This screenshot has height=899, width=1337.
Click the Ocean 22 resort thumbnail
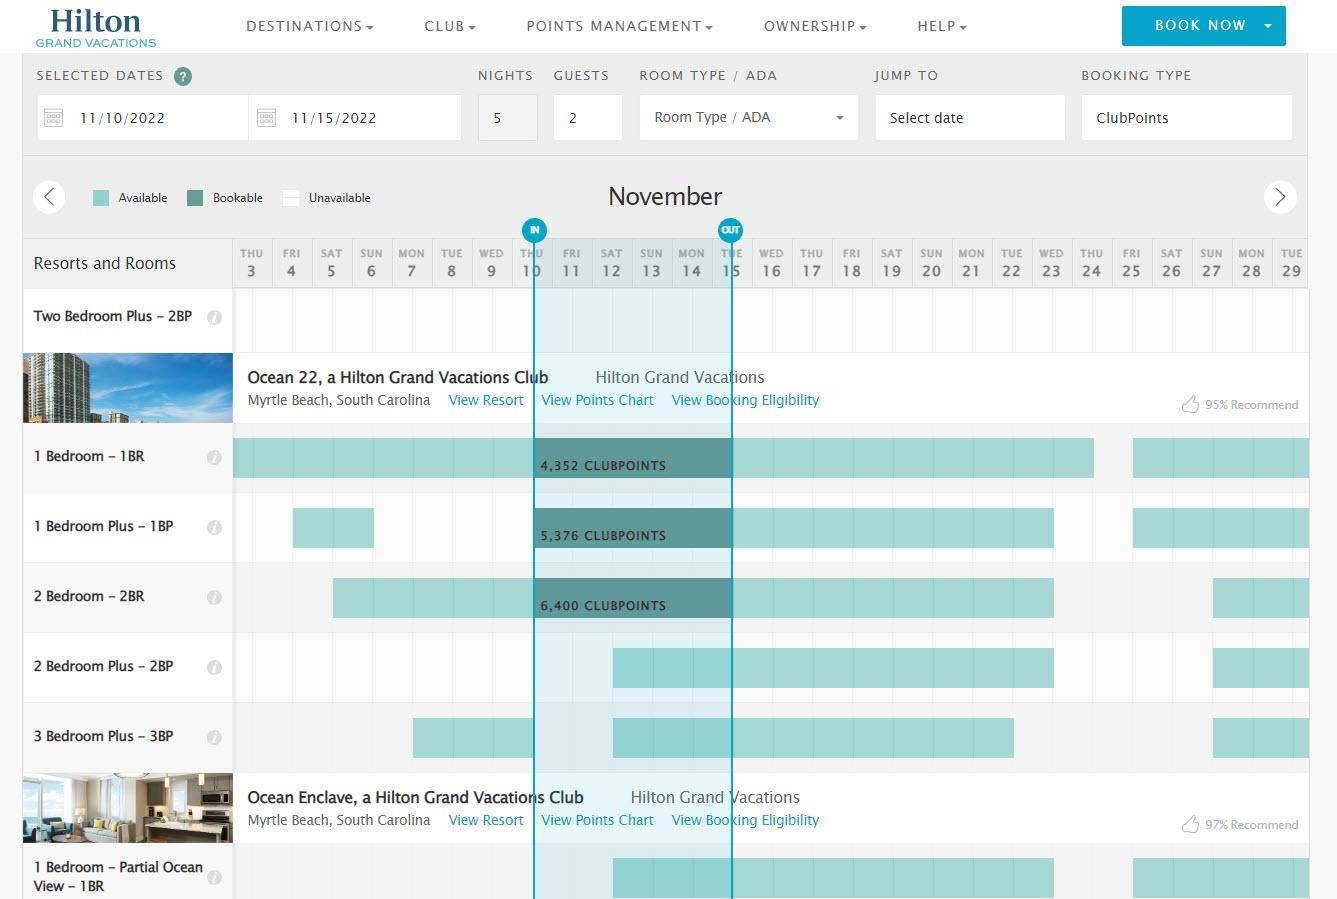[x=128, y=388]
